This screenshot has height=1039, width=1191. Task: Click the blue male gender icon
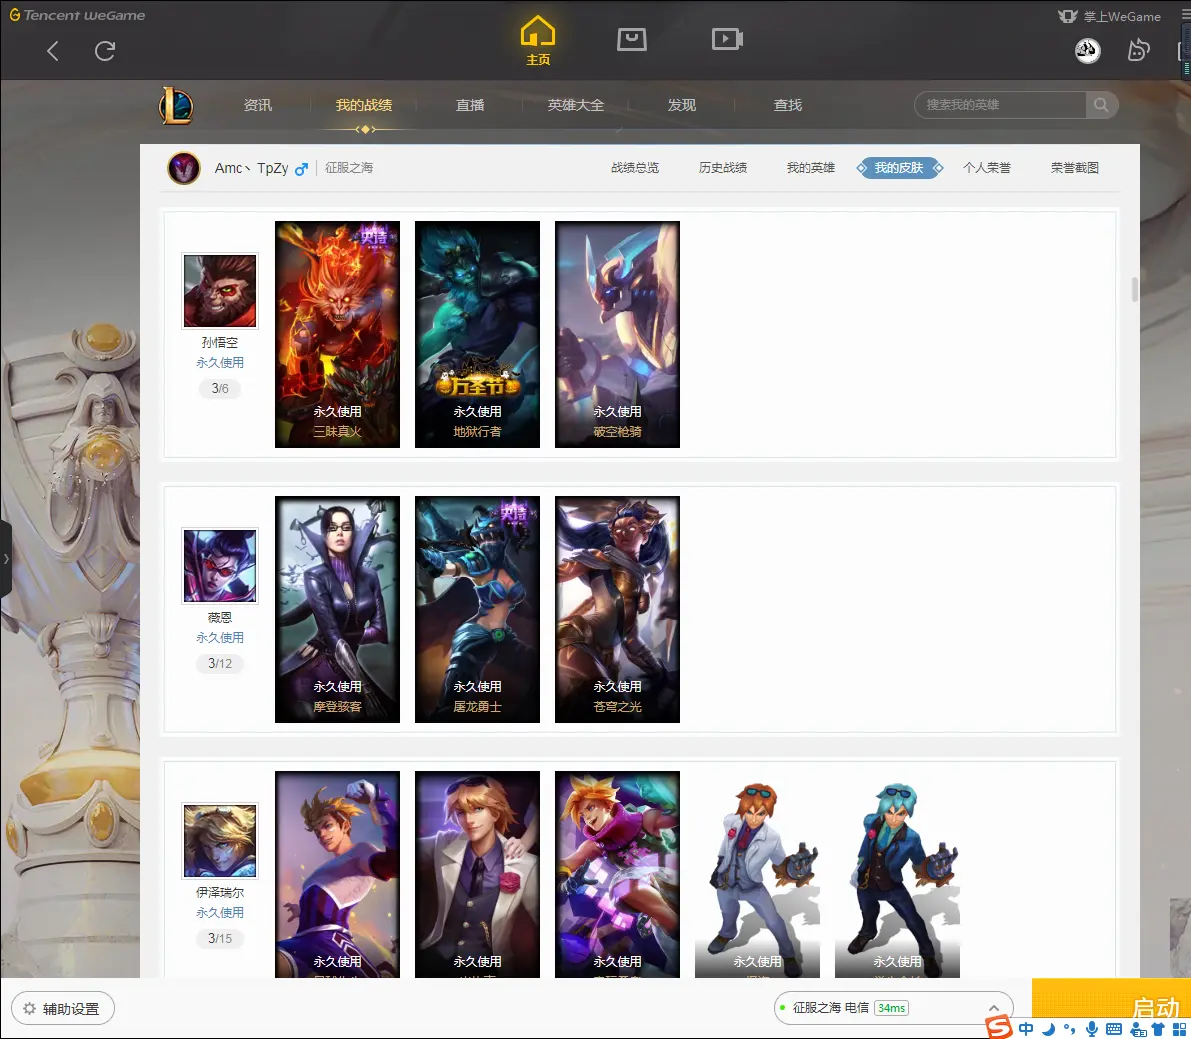302,169
